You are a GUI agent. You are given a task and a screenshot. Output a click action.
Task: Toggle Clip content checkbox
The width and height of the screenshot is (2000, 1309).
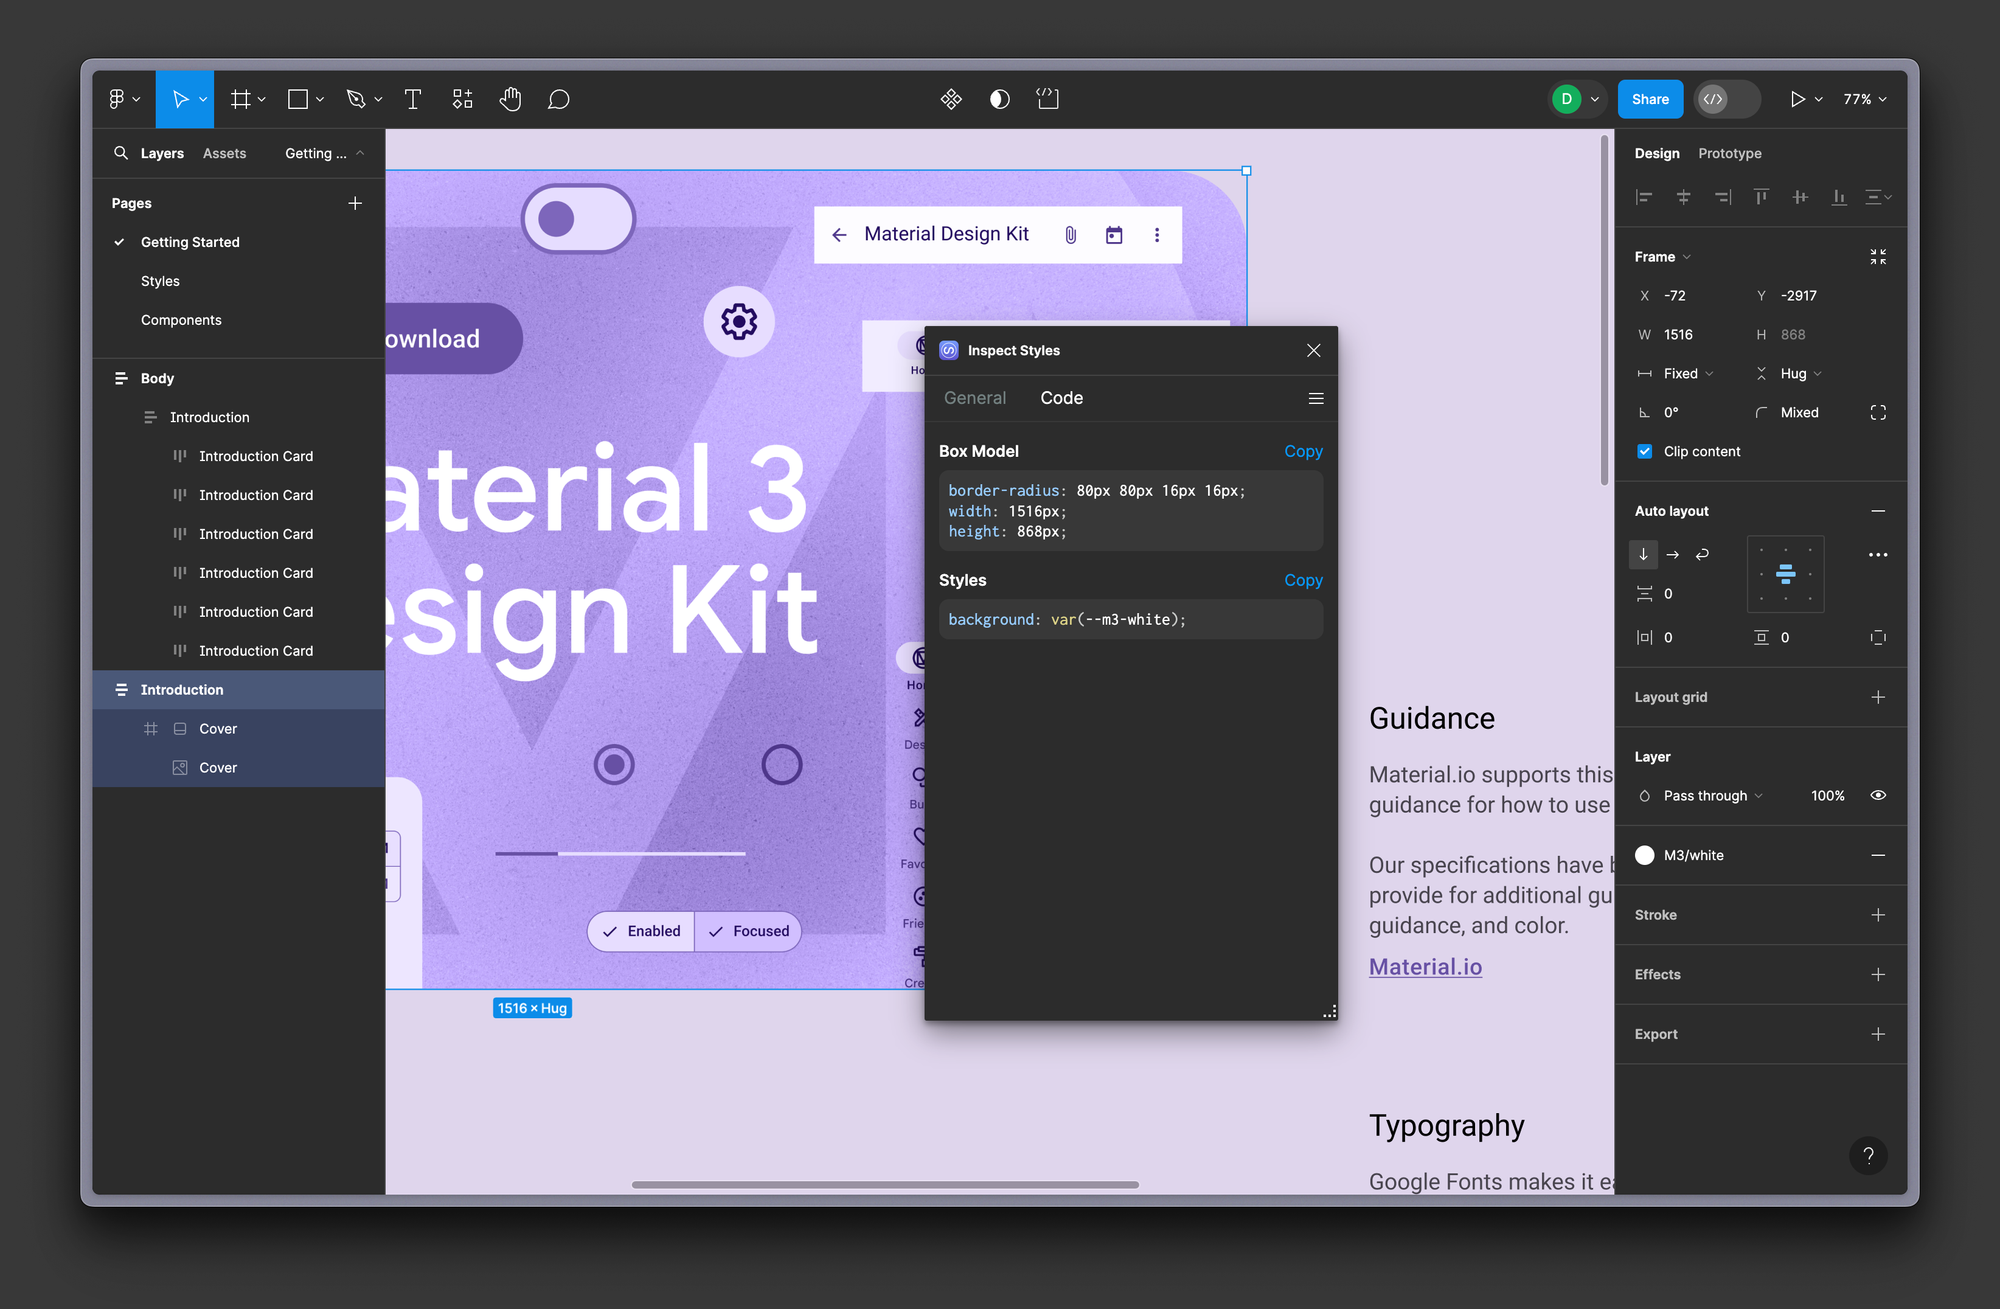click(x=1645, y=450)
